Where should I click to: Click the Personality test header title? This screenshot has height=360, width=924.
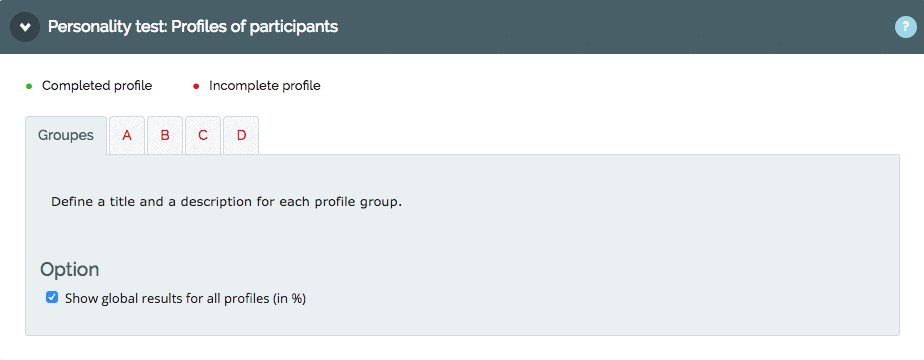point(193,27)
